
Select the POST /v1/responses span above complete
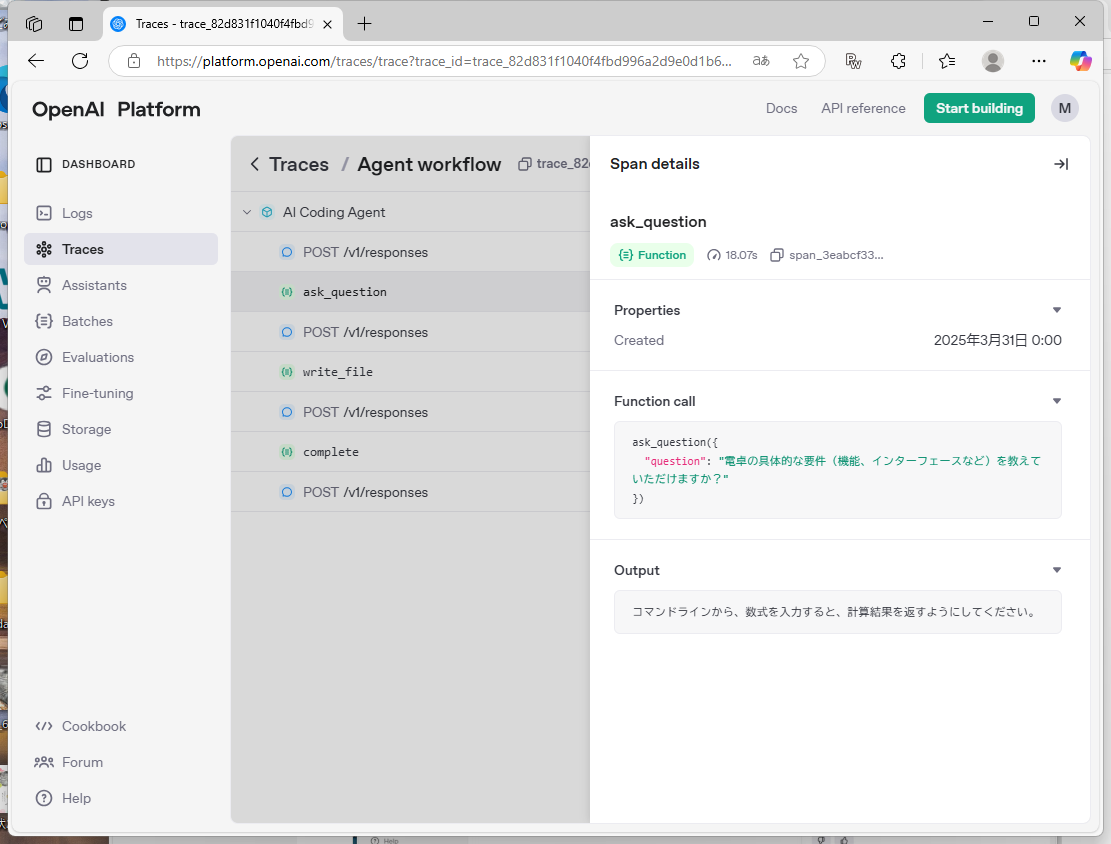point(410,412)
